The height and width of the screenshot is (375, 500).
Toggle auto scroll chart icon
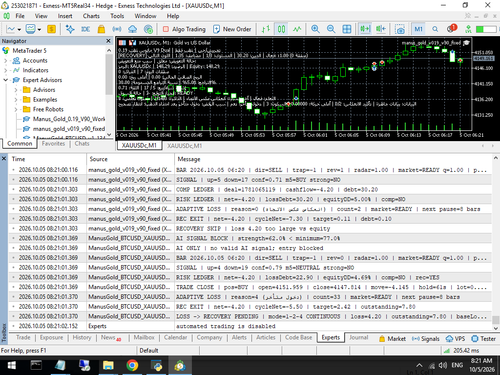(365, 29)
